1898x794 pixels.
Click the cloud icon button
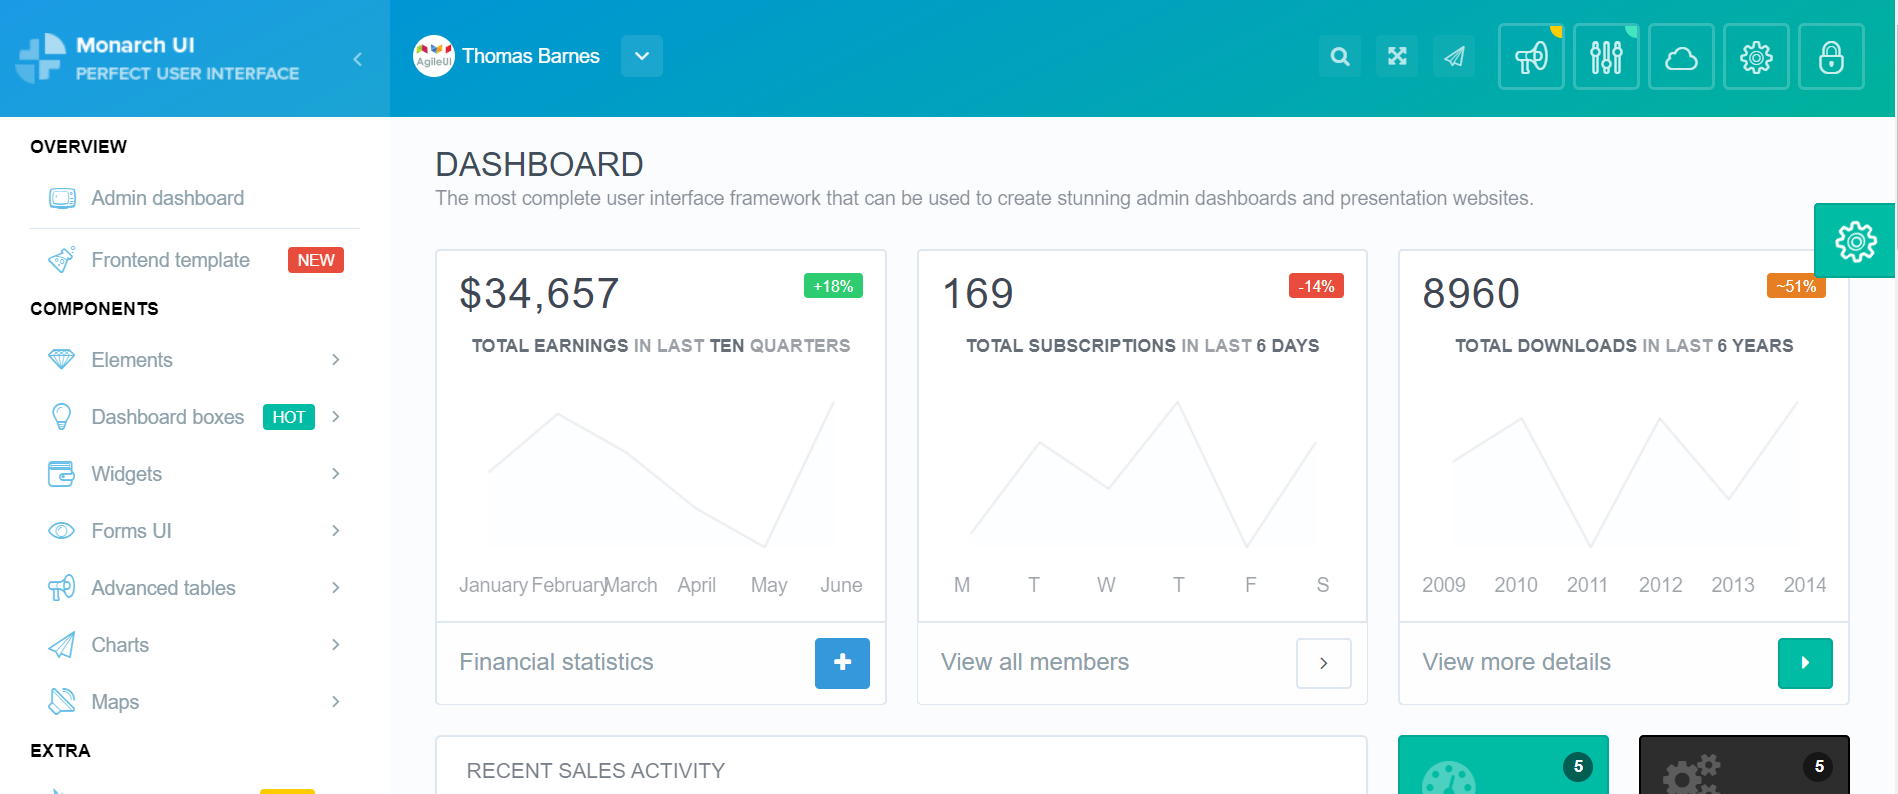tap(1681, 57)
